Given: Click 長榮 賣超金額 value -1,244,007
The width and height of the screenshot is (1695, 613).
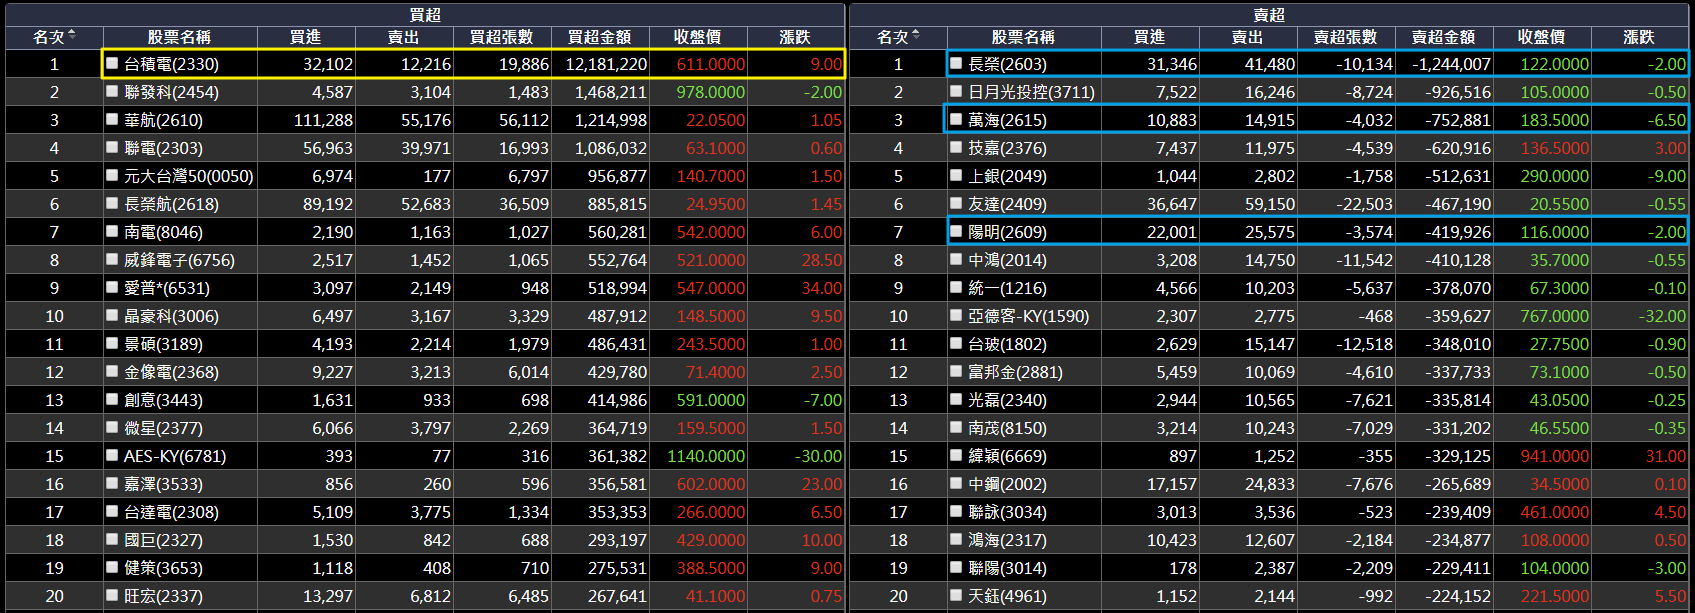Looking at the screenshot, I should point(1451,64).
